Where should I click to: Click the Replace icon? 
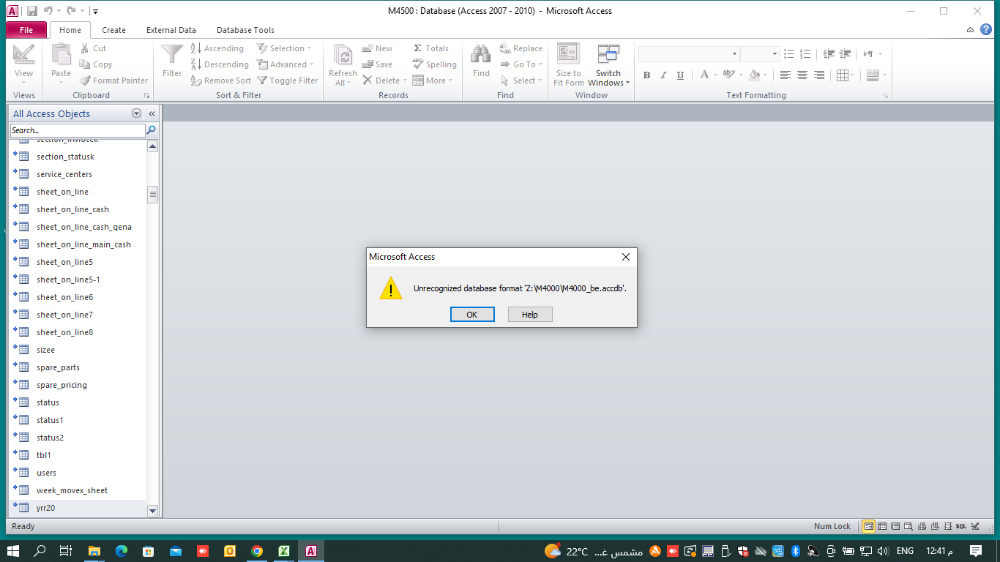505,48
